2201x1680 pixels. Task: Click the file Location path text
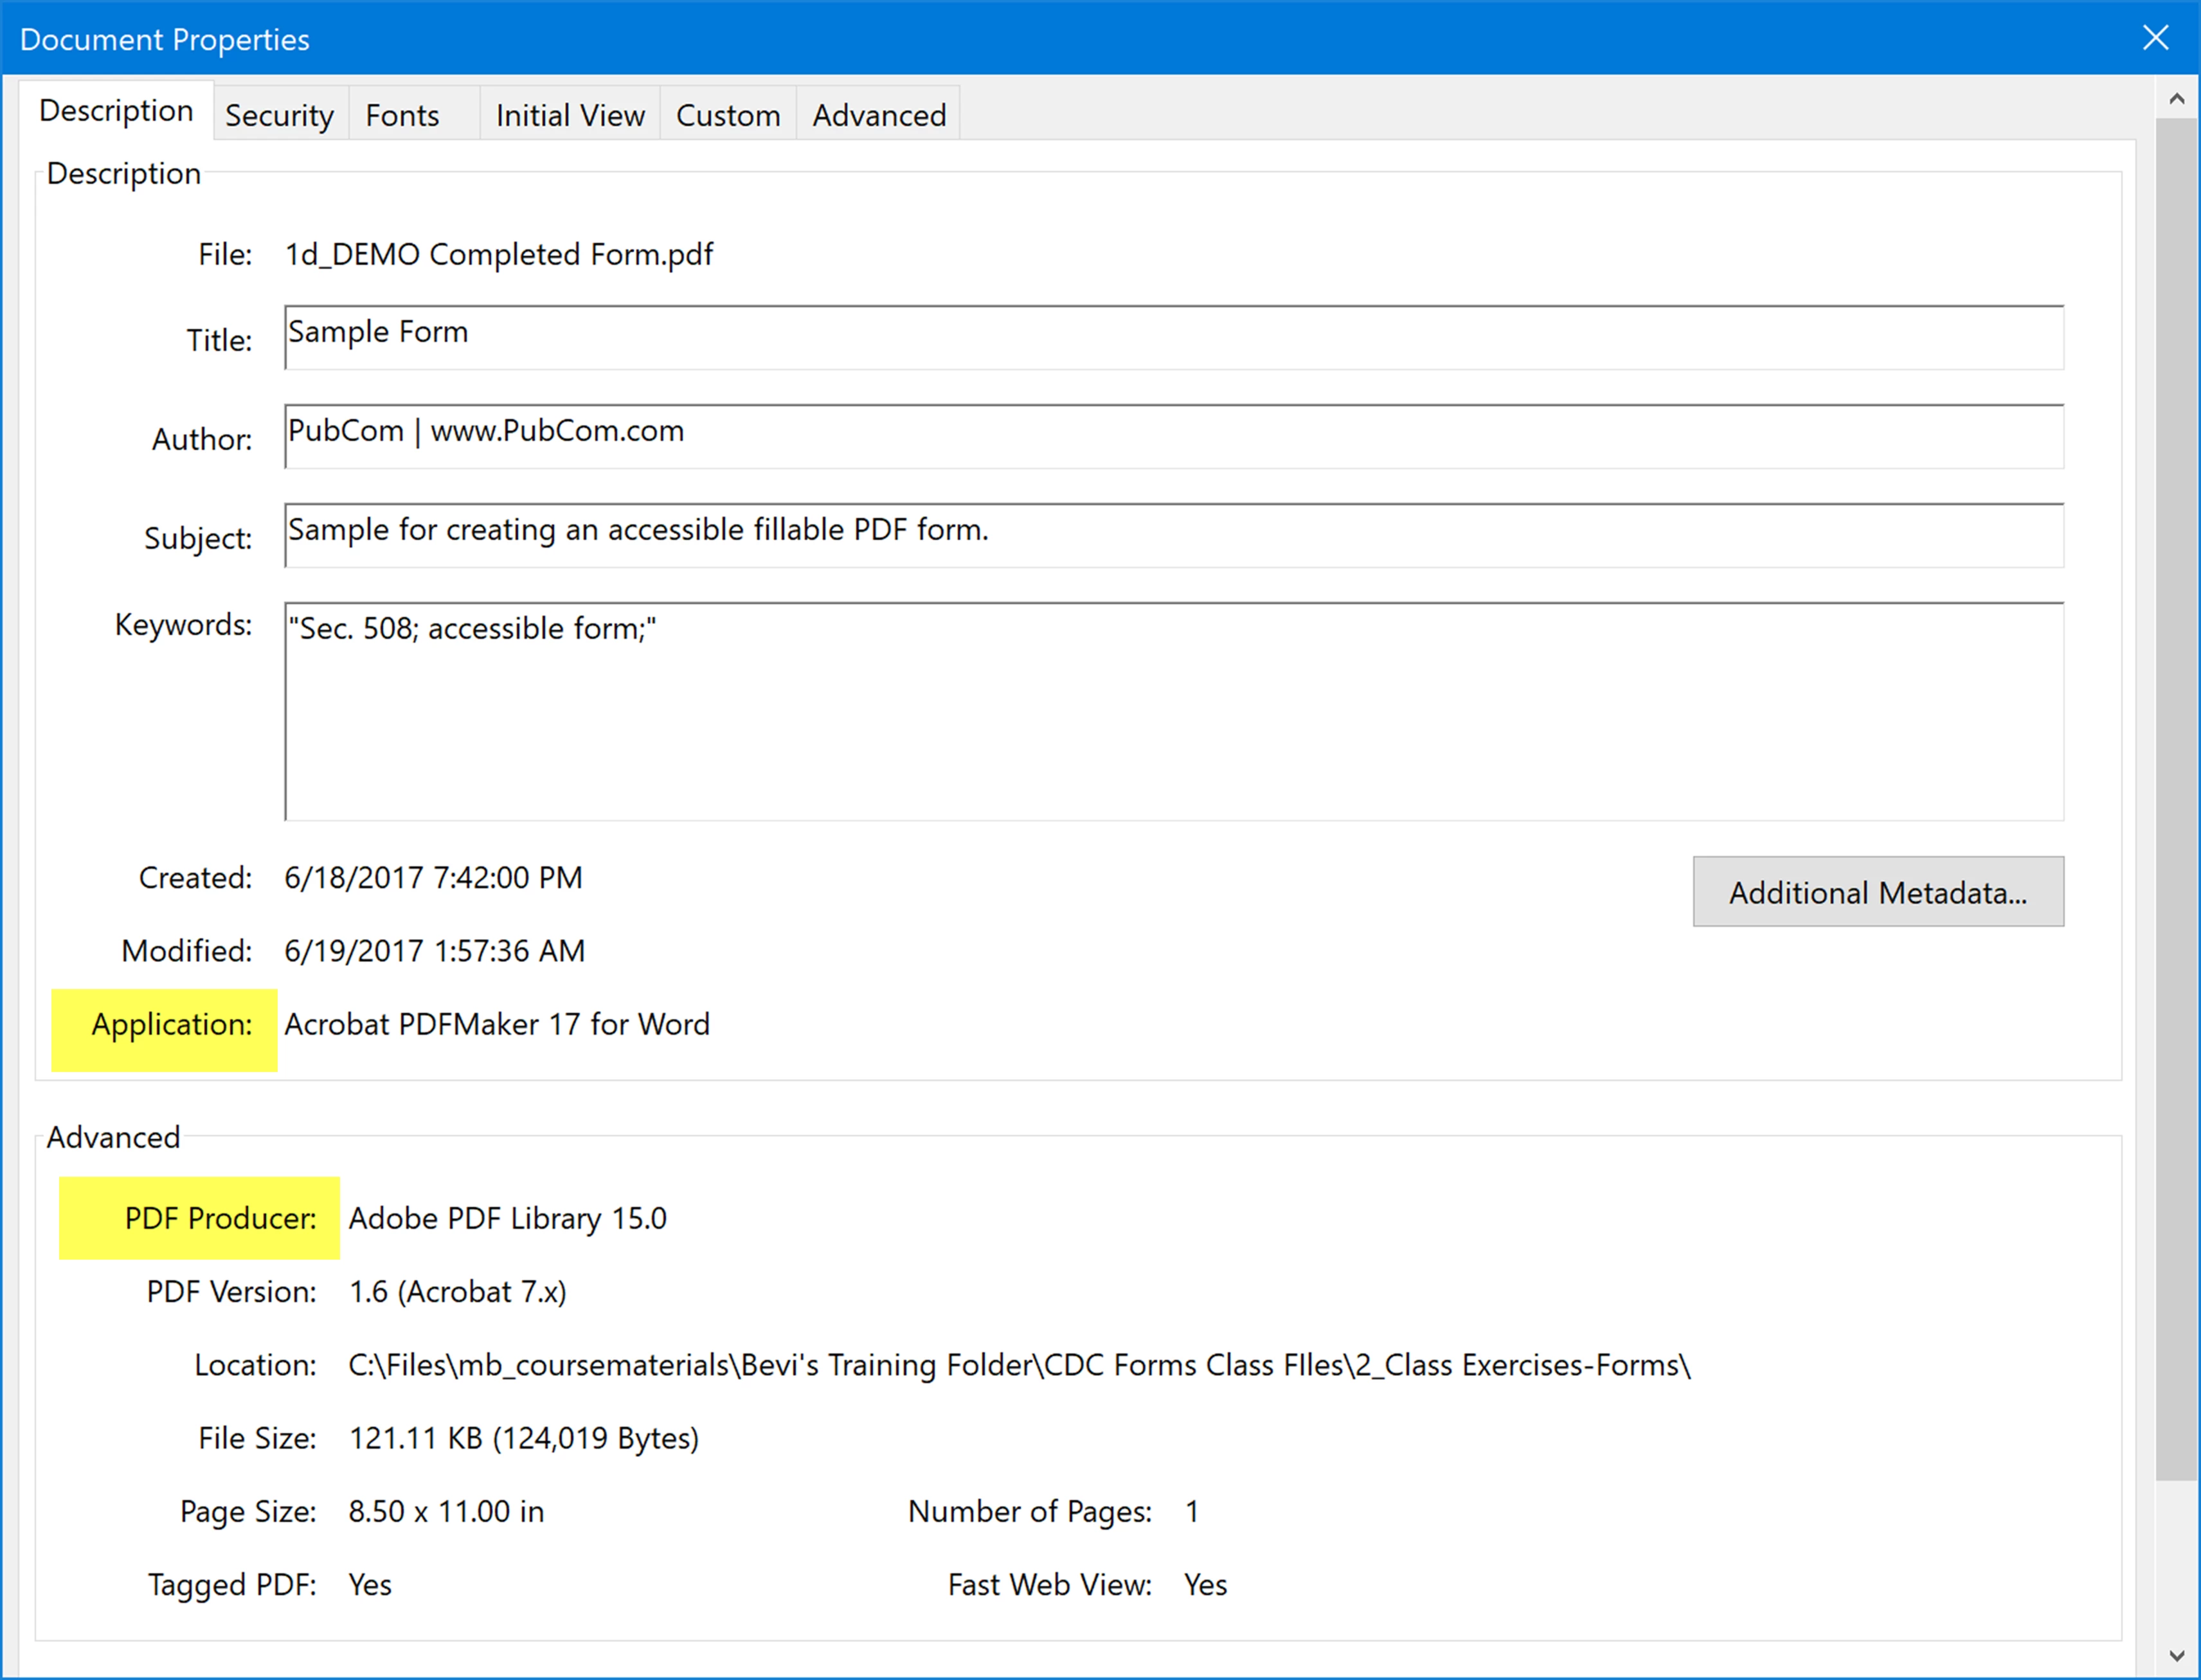[x=1018, y=1365]
